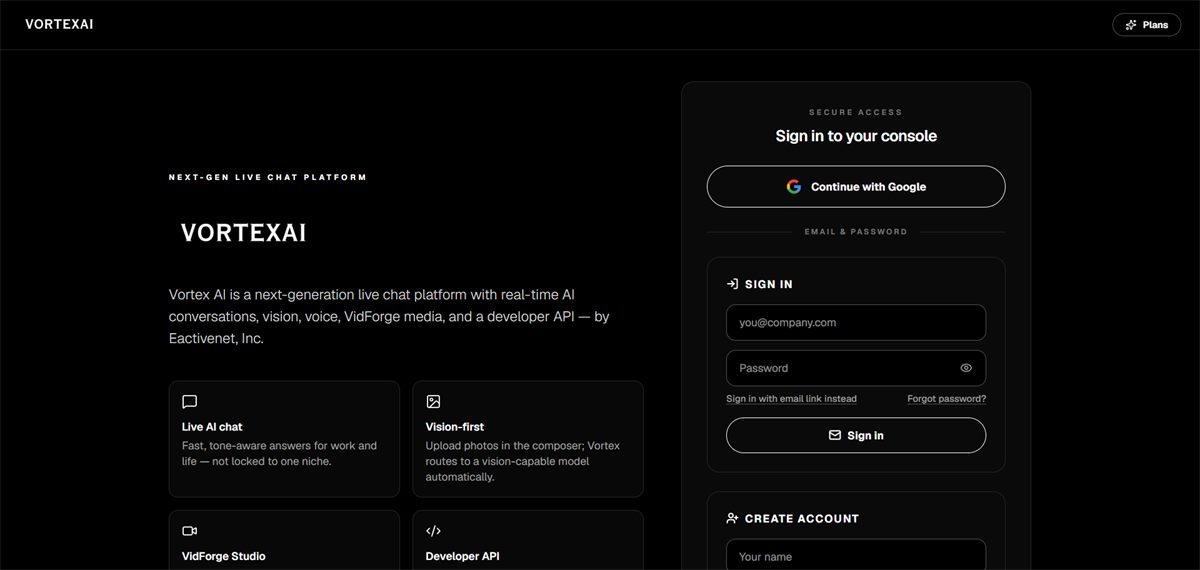Click 'Fast, tone-aware answers' description text
This screenshot has height=570, width=1200.
coord(280,454)
